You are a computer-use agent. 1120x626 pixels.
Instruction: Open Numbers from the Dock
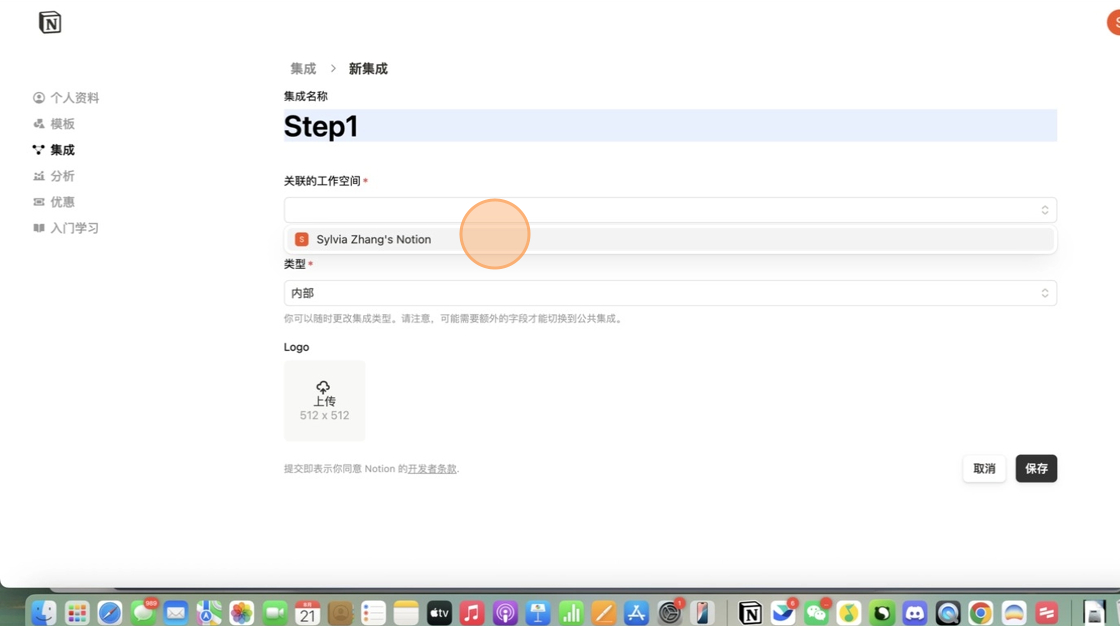click(x=571, y=612)
